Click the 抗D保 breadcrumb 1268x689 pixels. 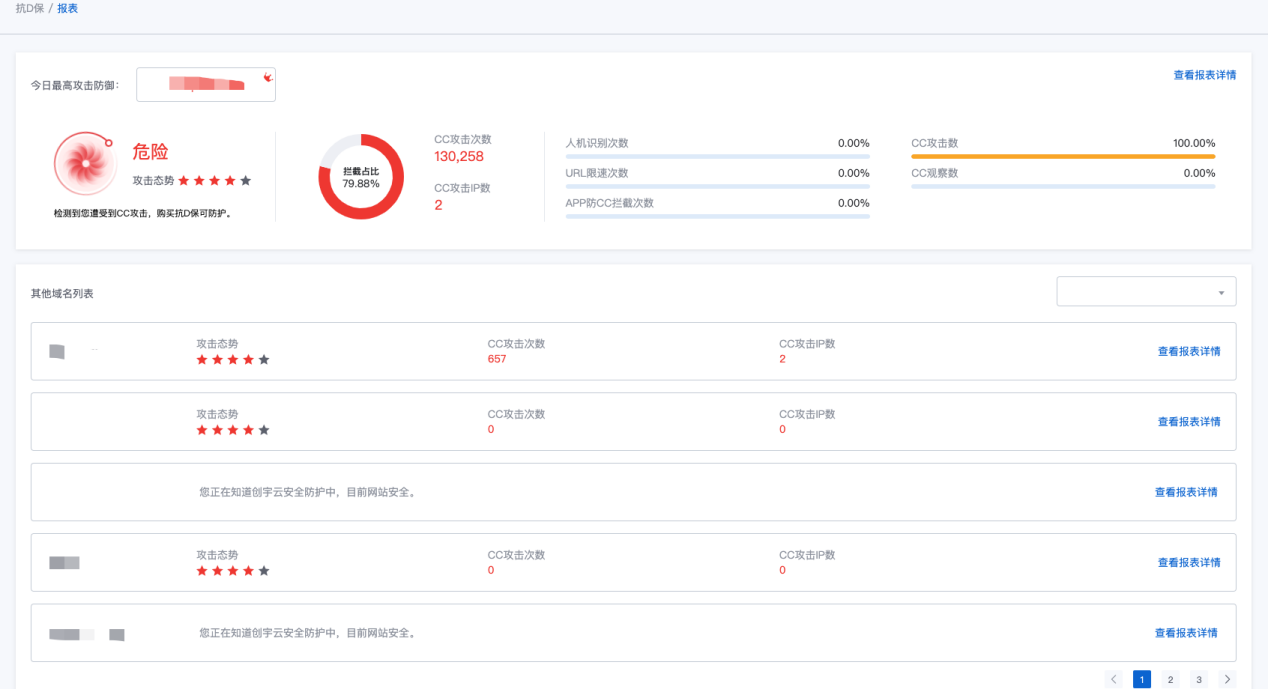[x=29, y=8]
